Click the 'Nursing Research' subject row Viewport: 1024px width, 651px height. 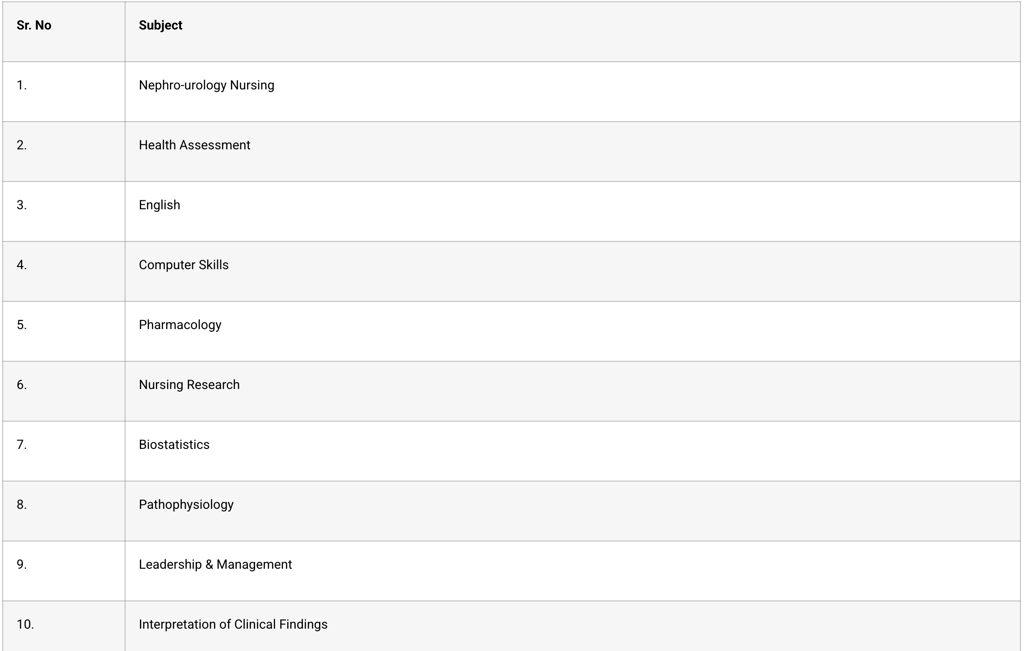coord(189,385)
